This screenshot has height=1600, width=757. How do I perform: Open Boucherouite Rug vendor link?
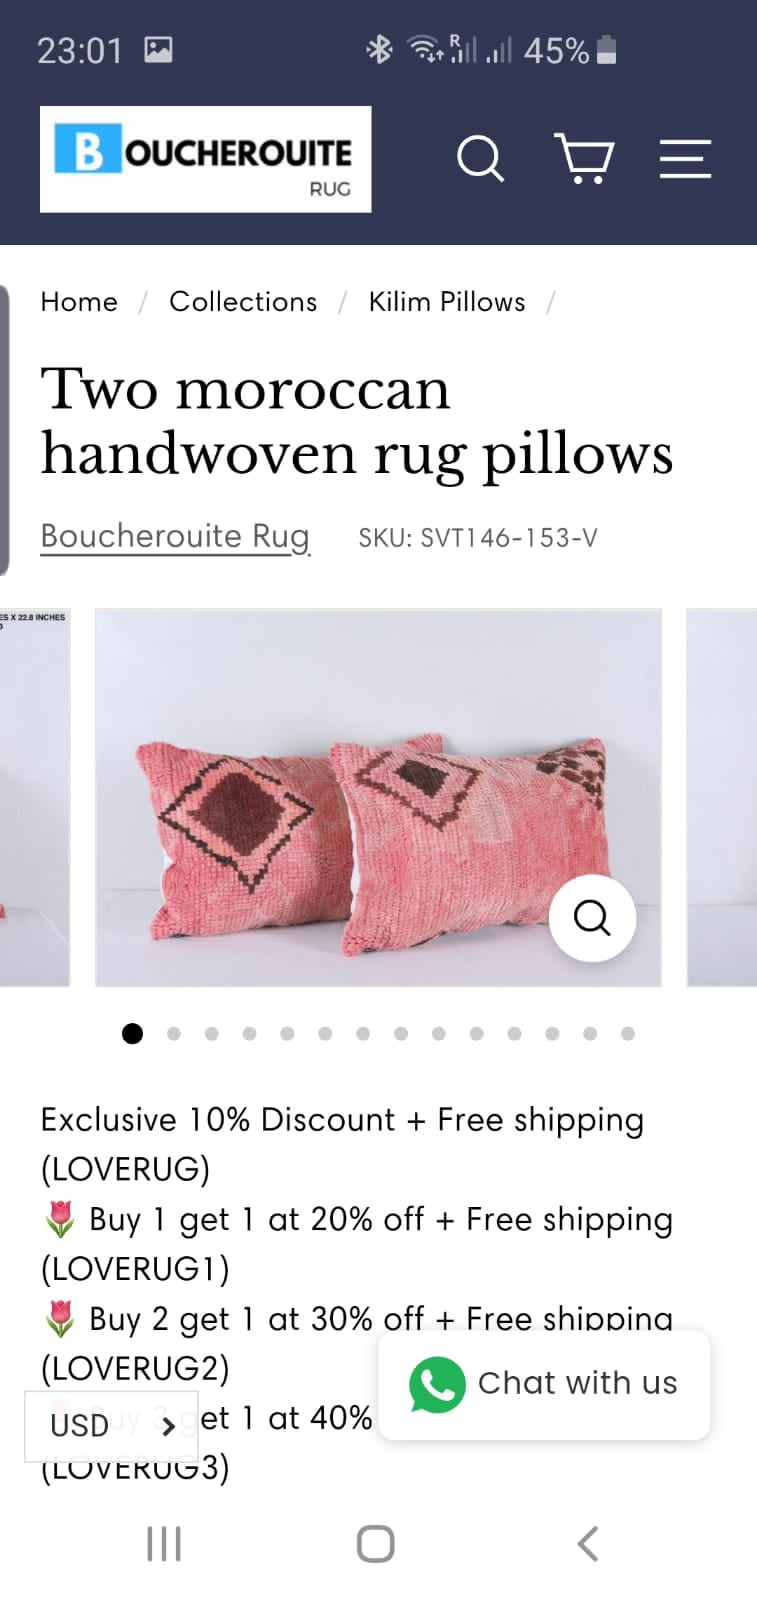pyautogui.click(x=175, y=537)
